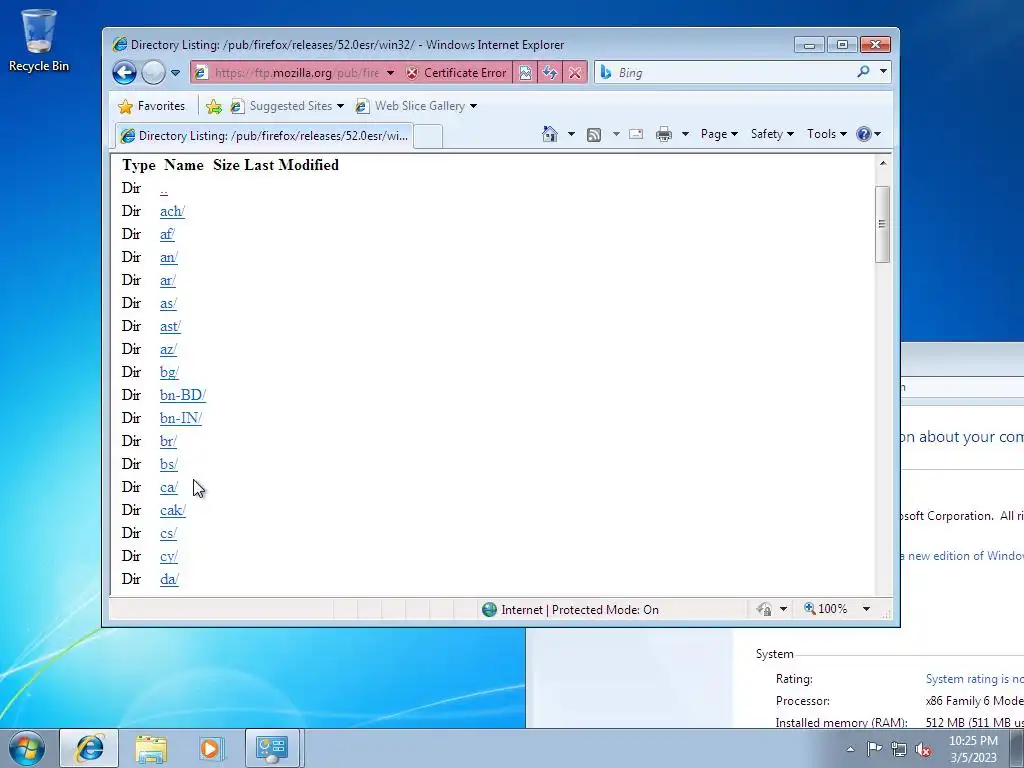Open the cy/ directory link
The image size is (1024, 768).
coord(169,556)
